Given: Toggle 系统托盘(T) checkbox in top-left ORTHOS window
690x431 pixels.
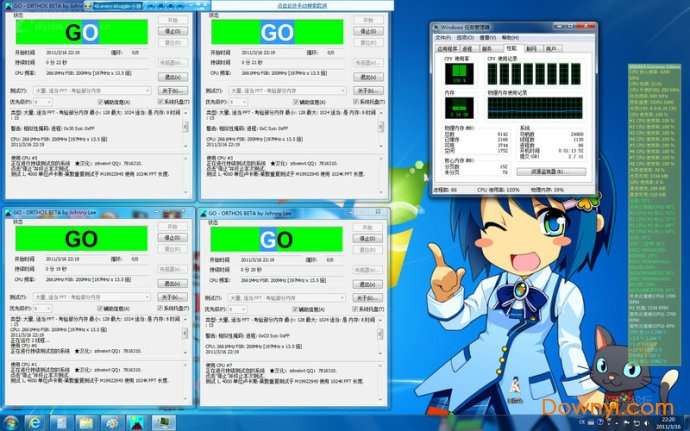Looking at the screenshot, I should (x=161, y=102).
